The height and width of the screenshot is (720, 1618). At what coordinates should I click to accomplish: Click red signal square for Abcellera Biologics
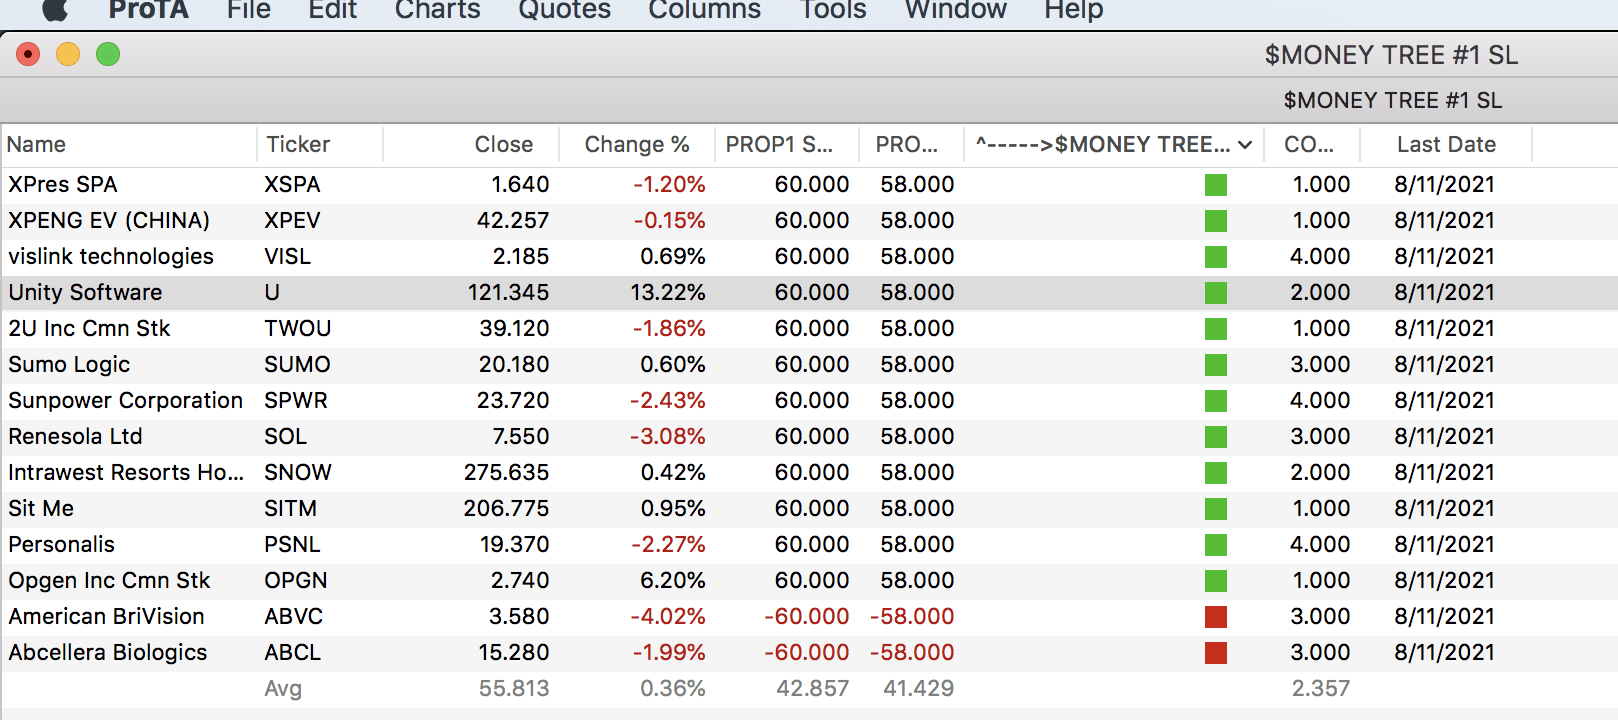coord(1215,653)
